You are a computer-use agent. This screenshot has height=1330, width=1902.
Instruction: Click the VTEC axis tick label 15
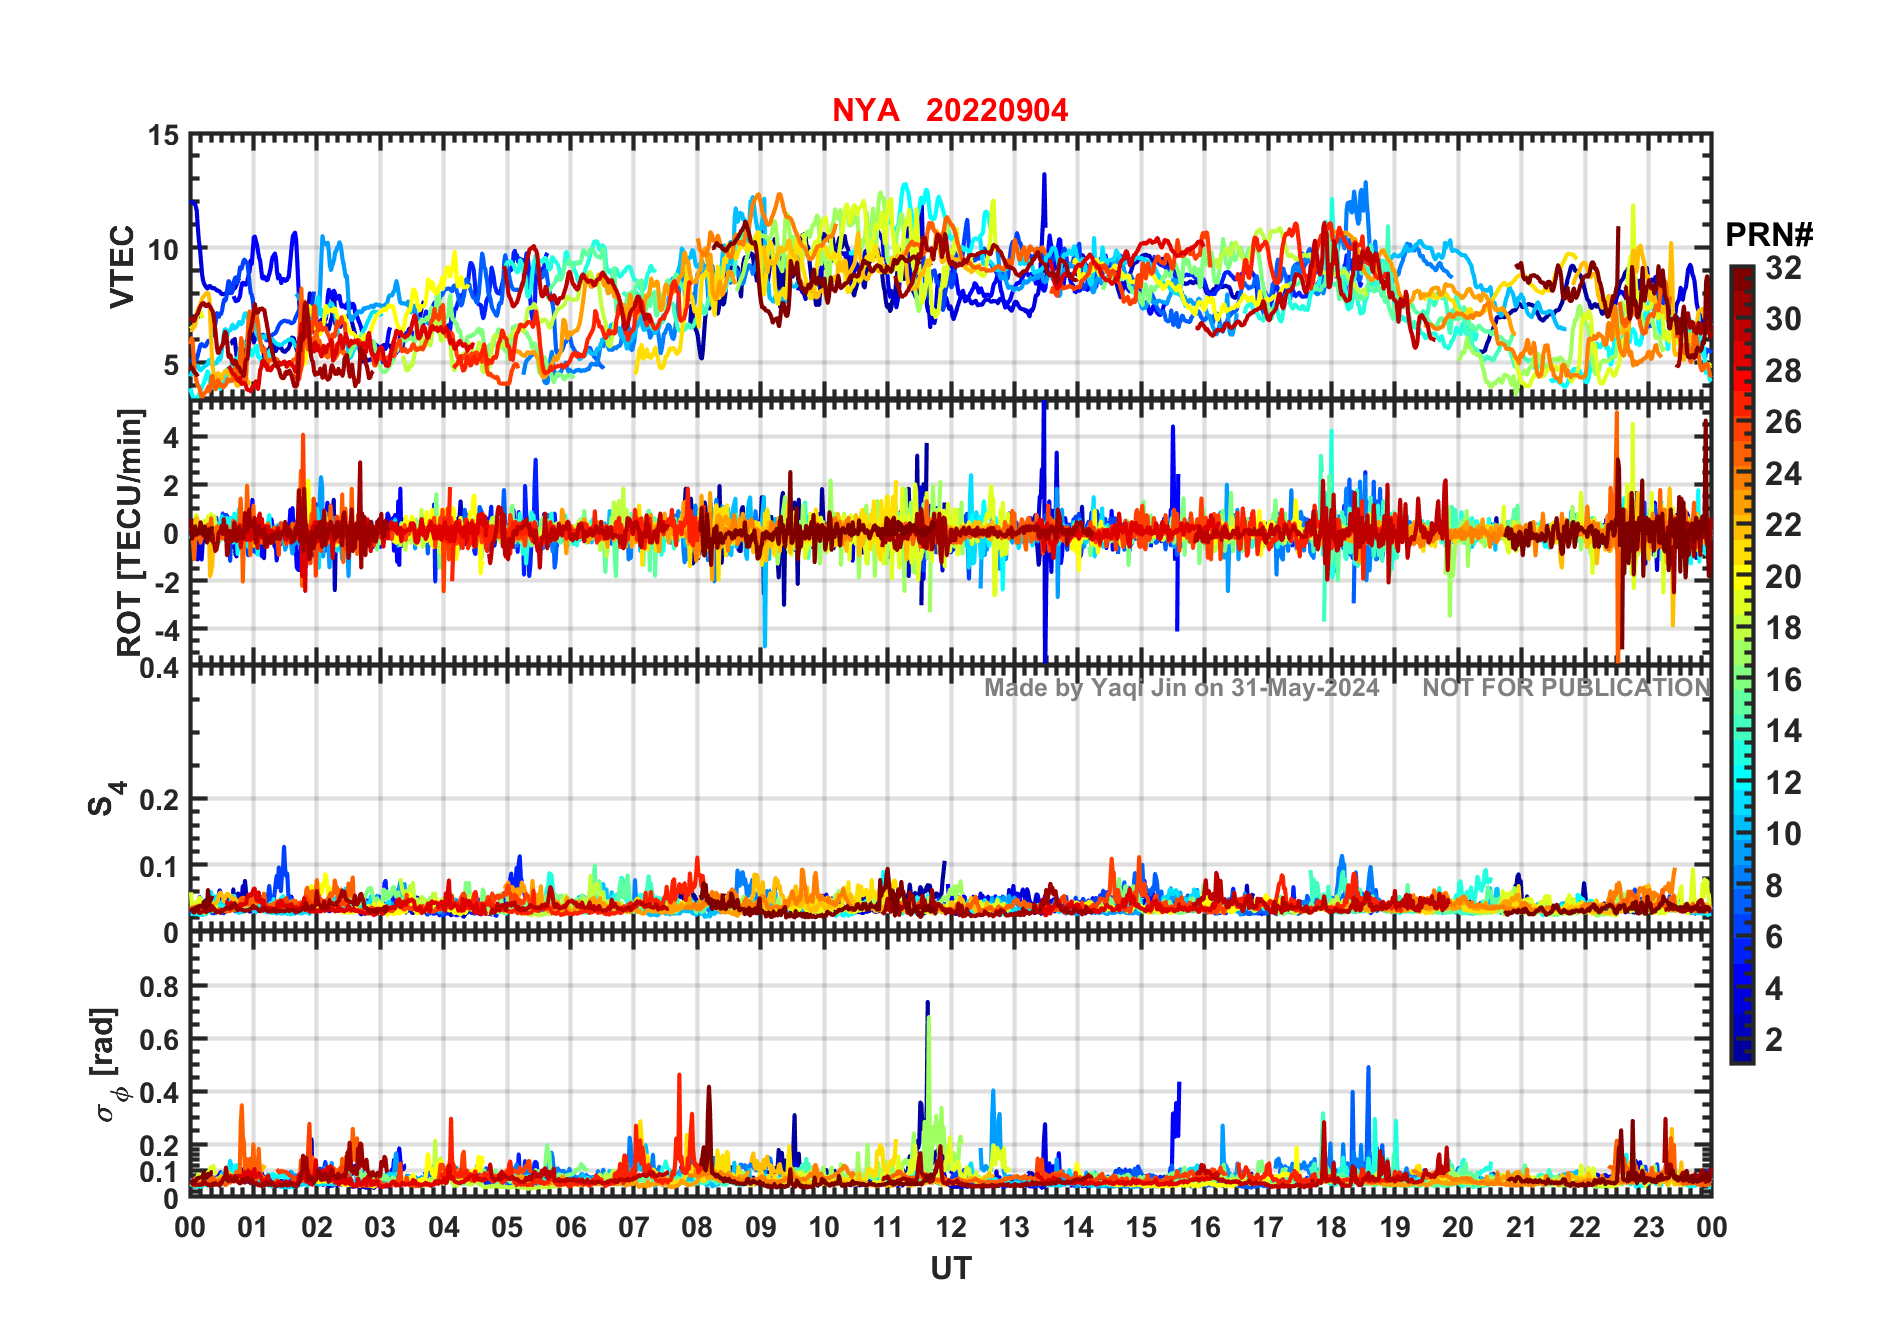[163, 135]
